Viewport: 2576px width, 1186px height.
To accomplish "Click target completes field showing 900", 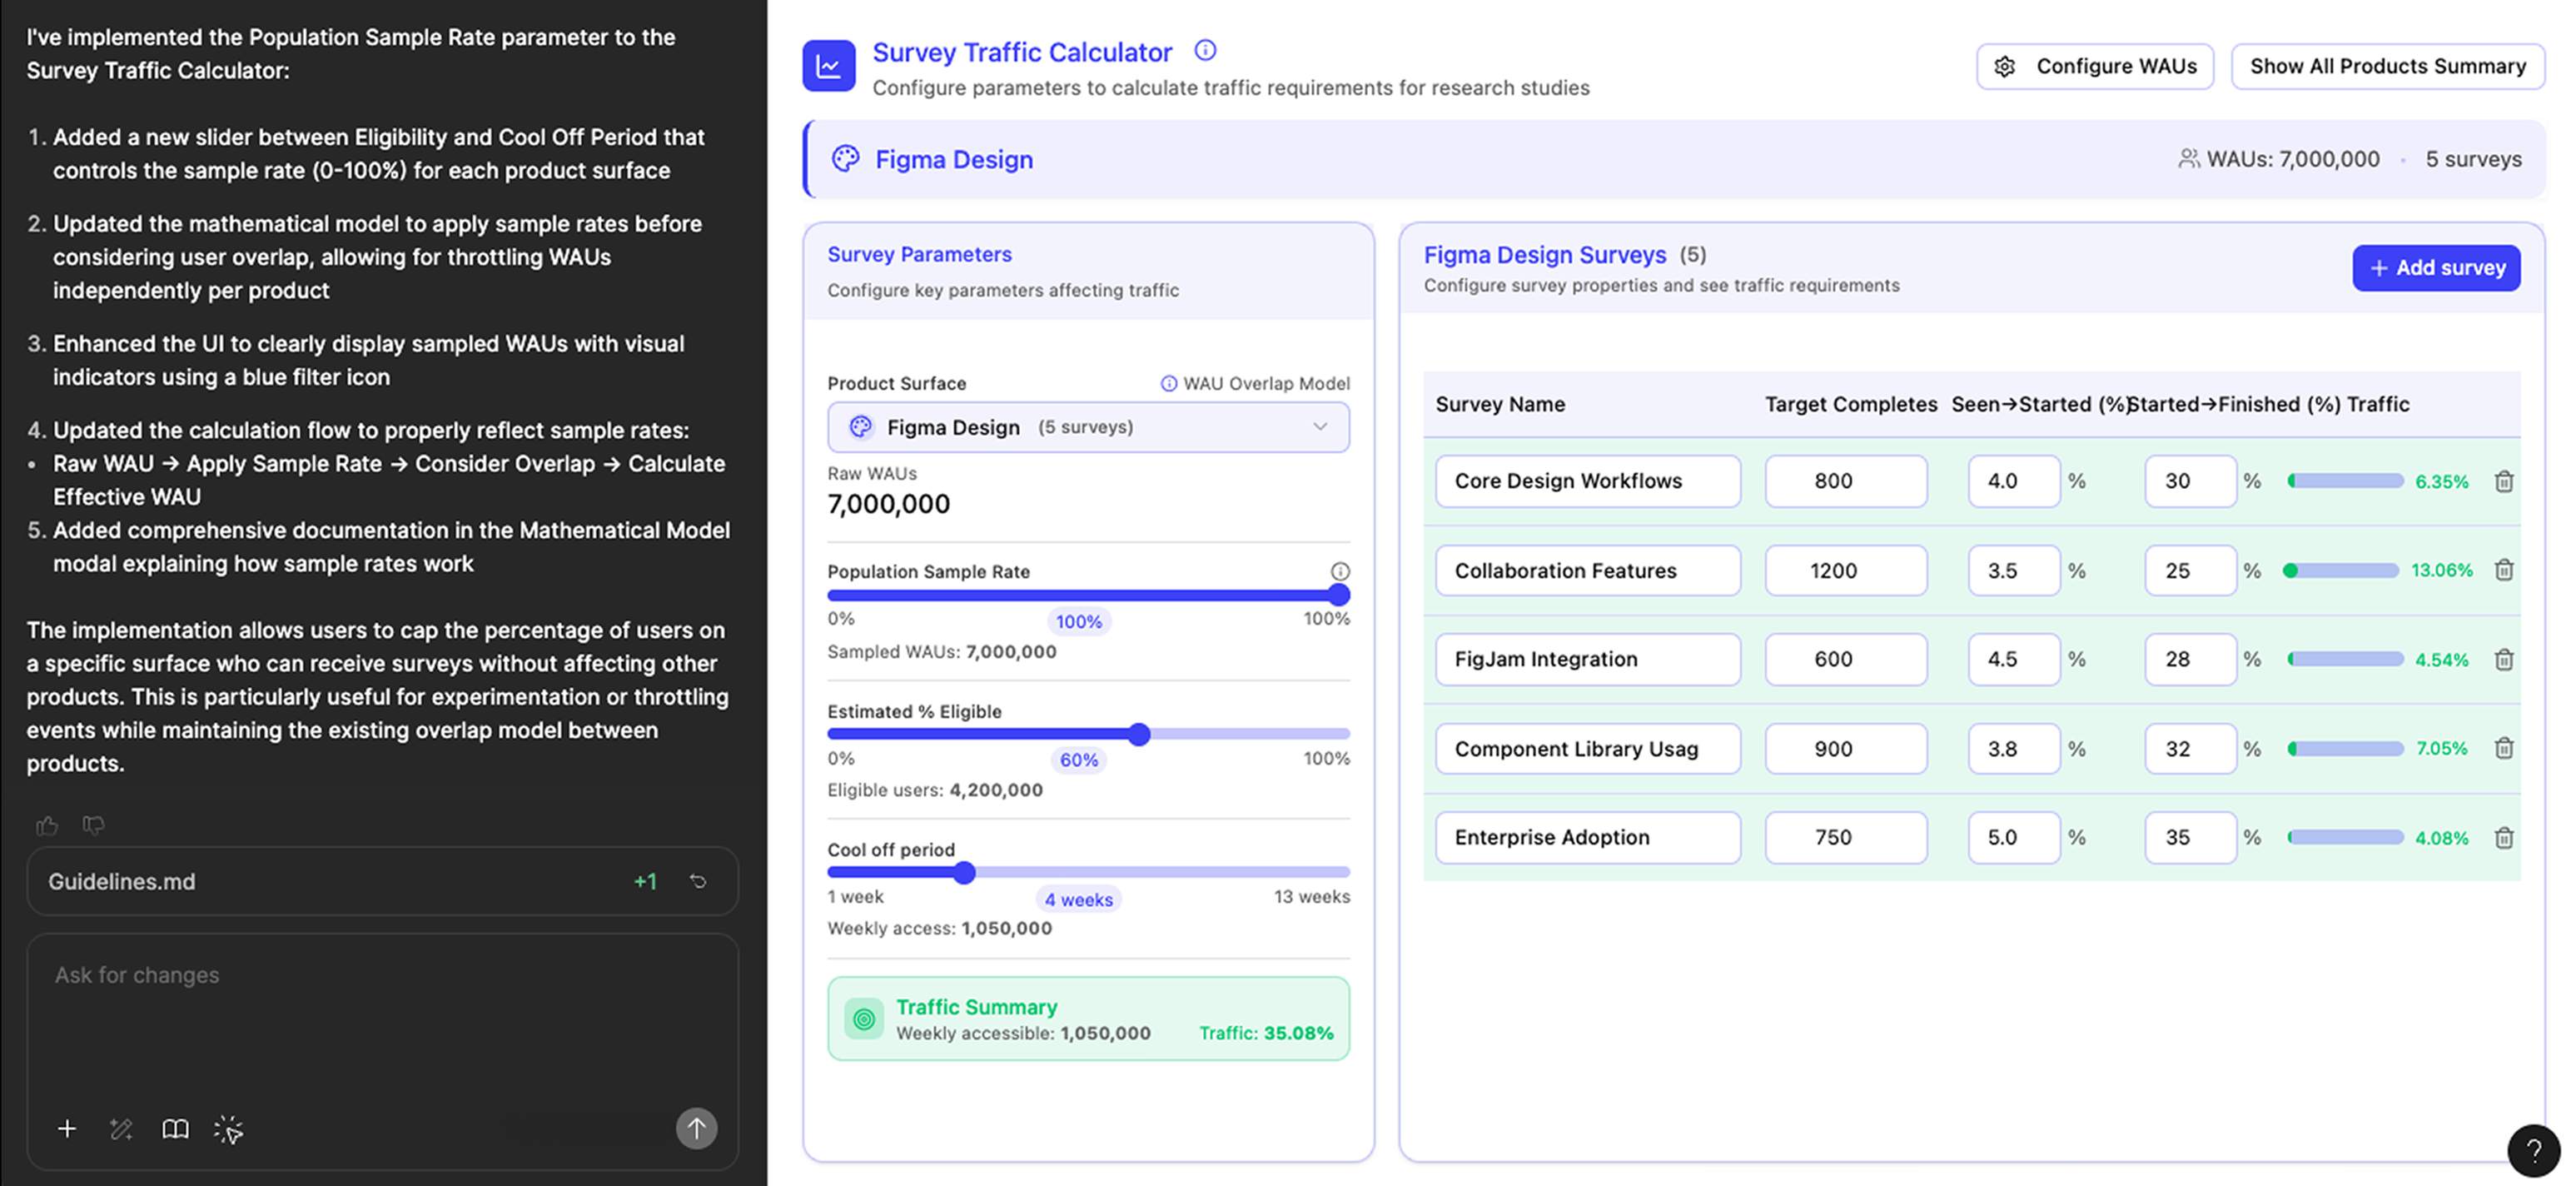I will [x=1845, y=748].
